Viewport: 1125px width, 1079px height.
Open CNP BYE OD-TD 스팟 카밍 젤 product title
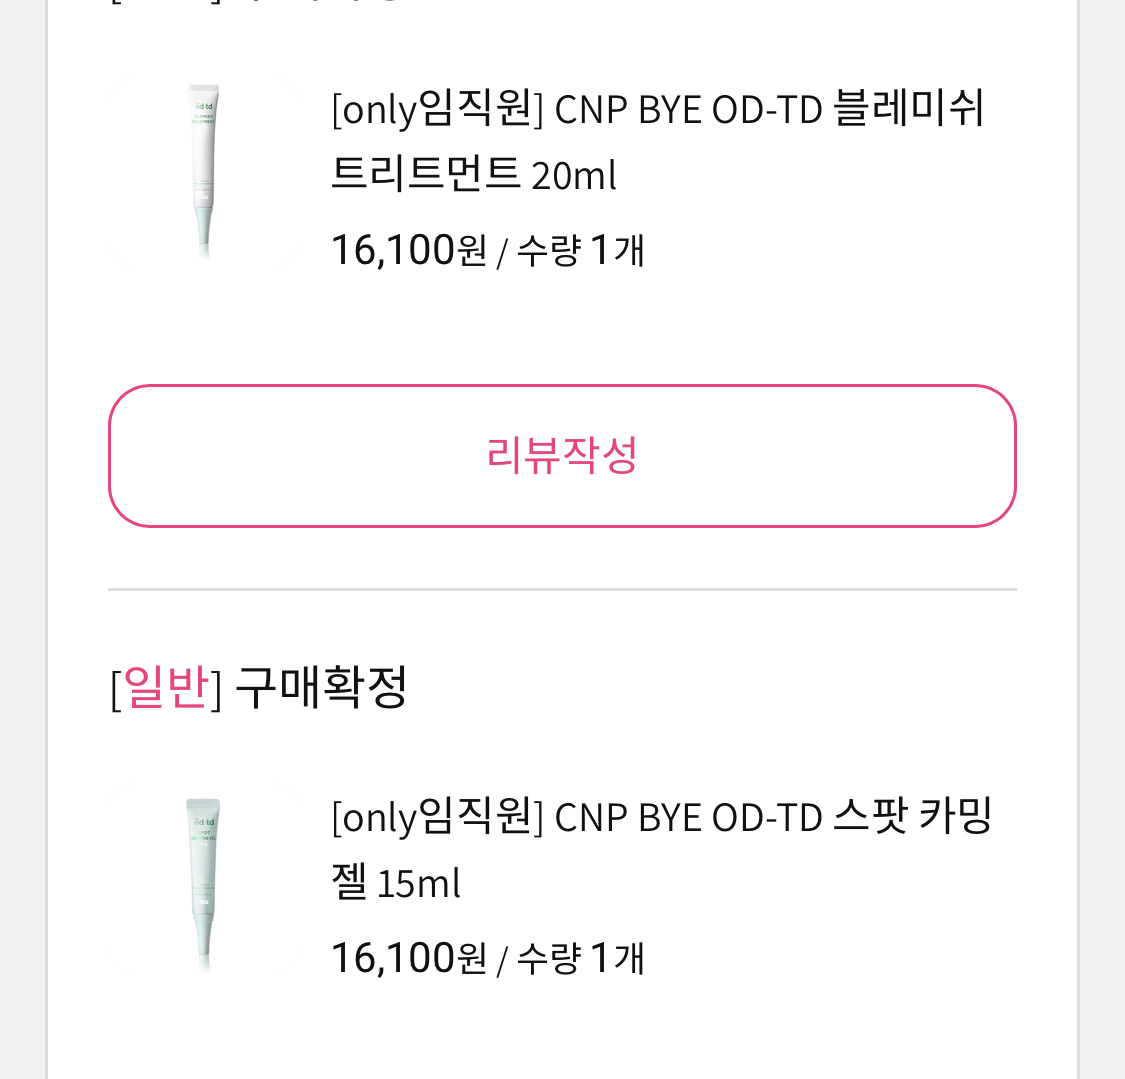(661, 849)
